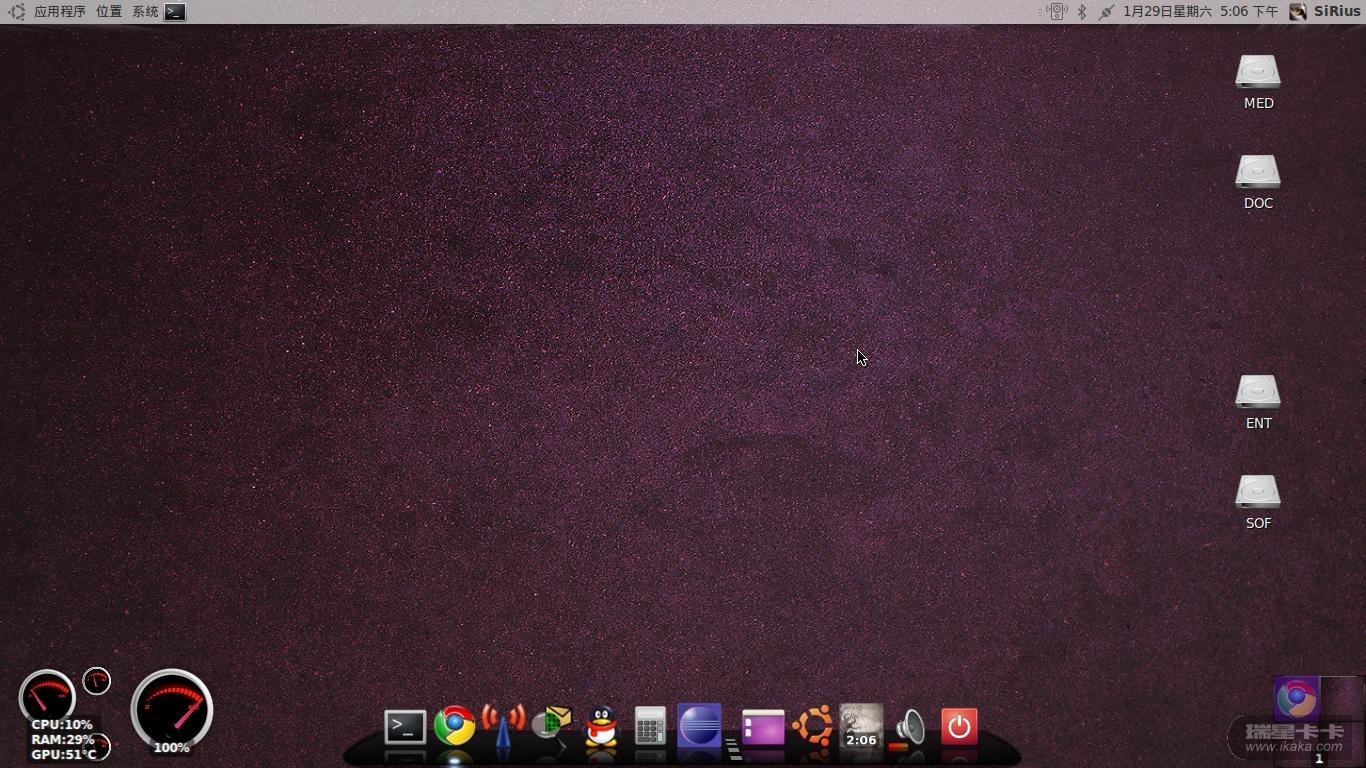This screenshot has height=768, width=1366.
Task: Open the SiRius user menu
Action: point(1325,12)
